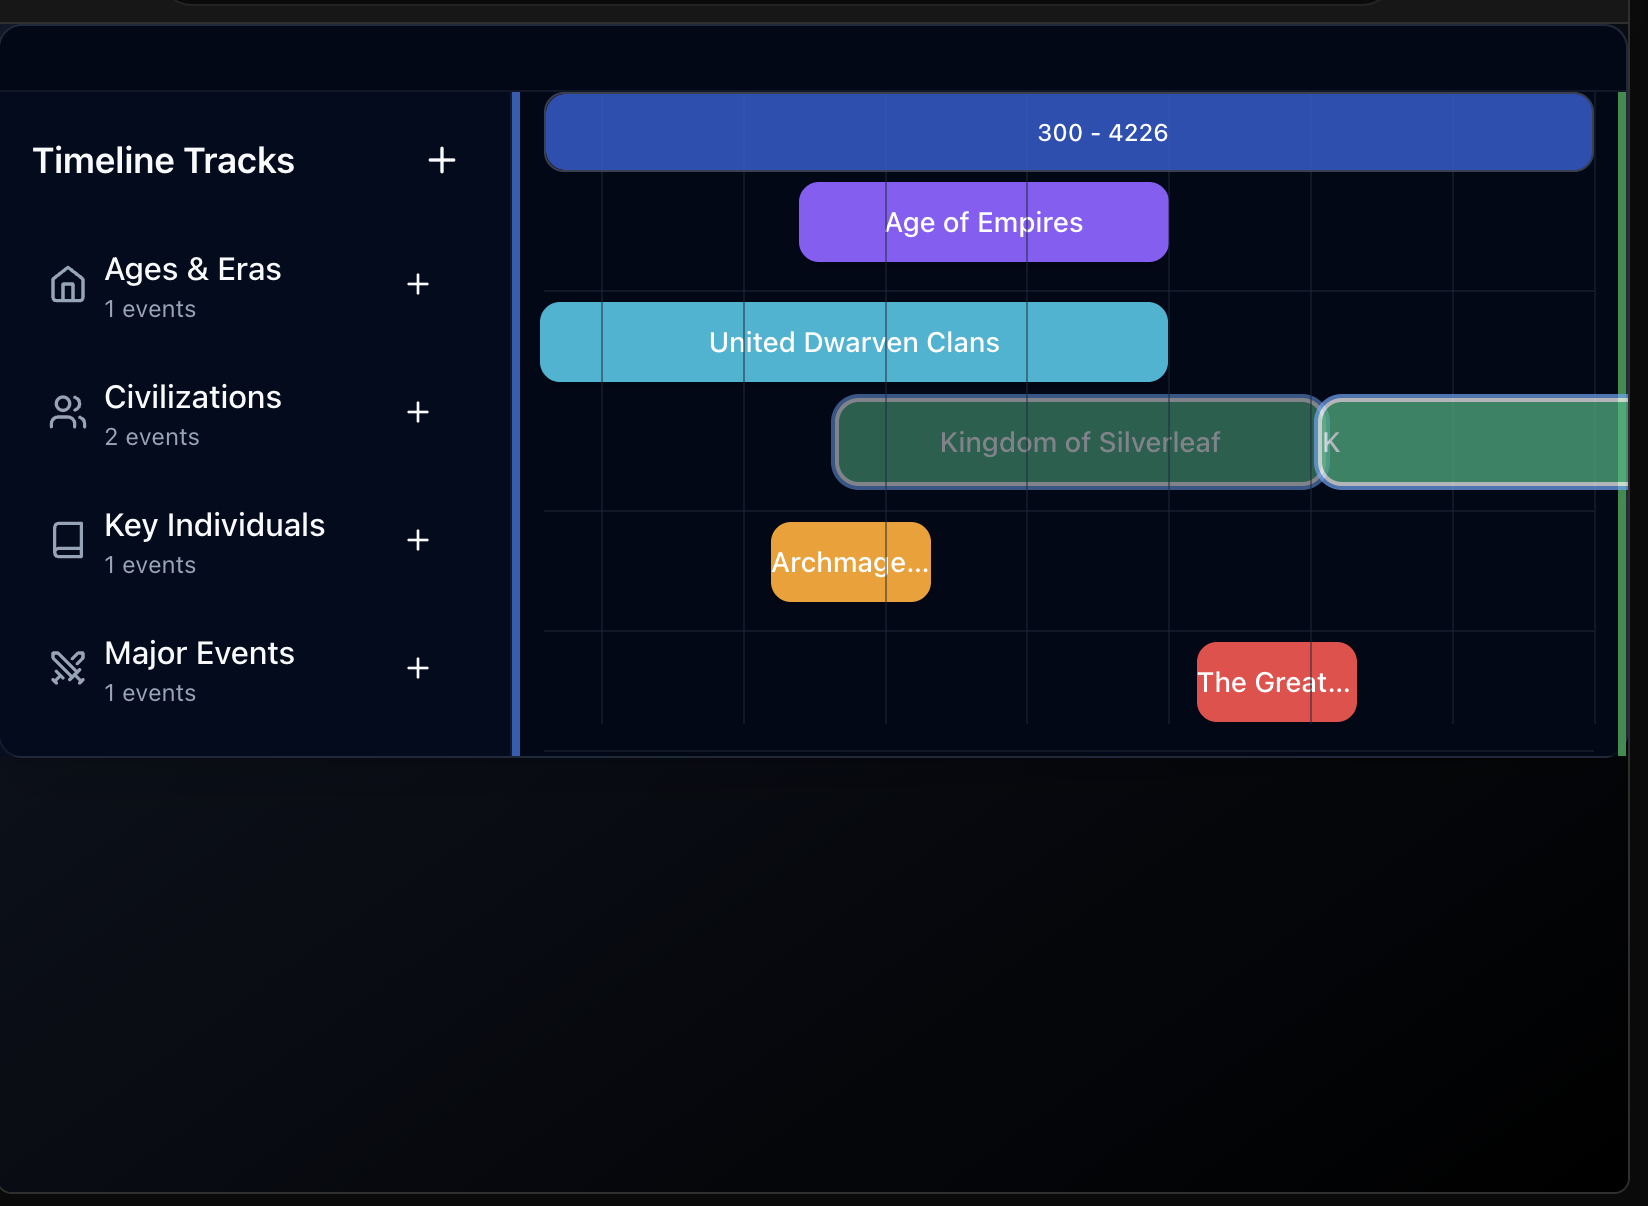Click the 1 events count under Key Individuals
This screenshot has height=1206, width=1648.
tap(150, 565)
